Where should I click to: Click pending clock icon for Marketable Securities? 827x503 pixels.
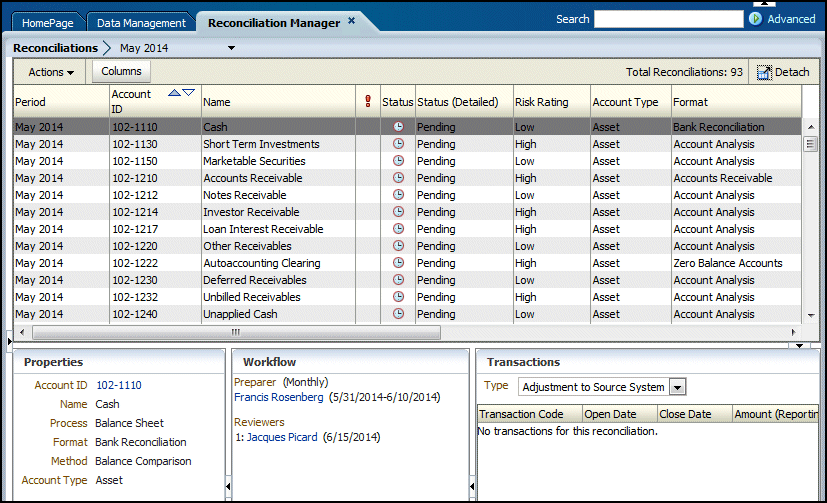click(x=398, y=161)
